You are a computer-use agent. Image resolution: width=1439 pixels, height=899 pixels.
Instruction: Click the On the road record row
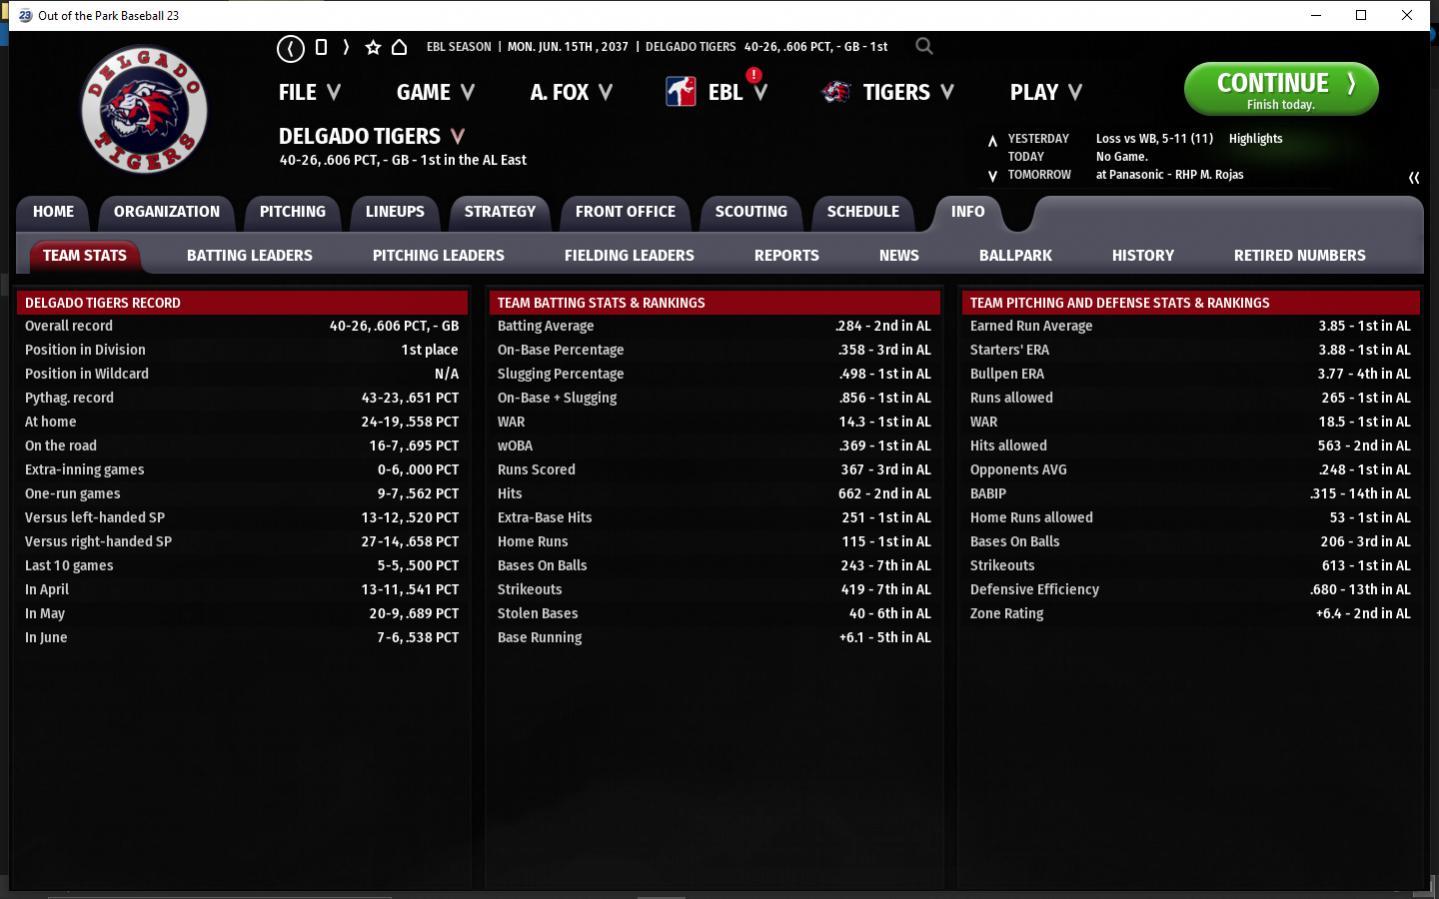click(x=242, y=446)
